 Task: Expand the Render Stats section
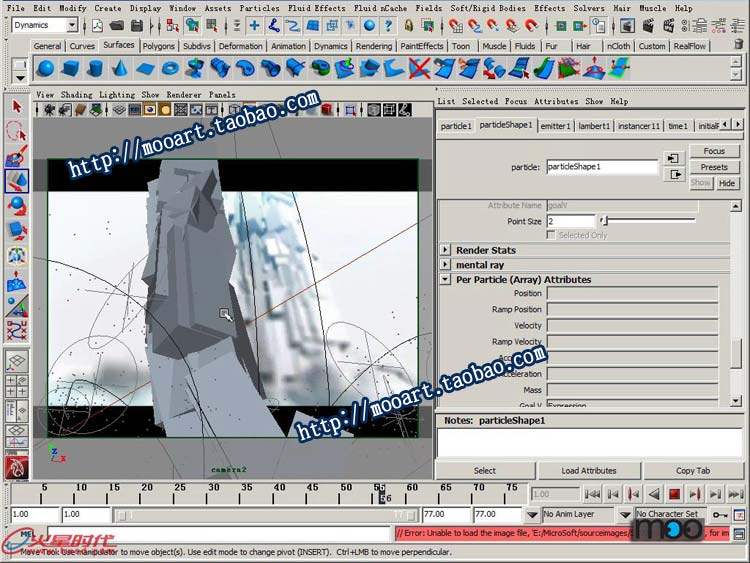(x=445, y=250)
